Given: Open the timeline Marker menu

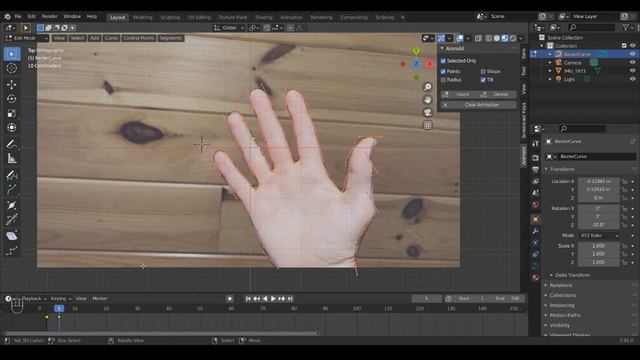Looking at the screenshot, I should tap(100, 299).
